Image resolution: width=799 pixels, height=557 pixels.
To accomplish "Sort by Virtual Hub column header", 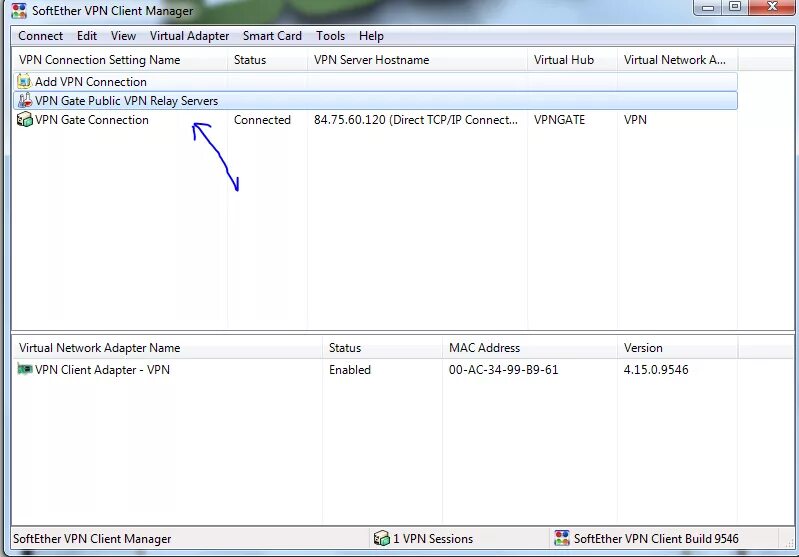I will [572, 60].
